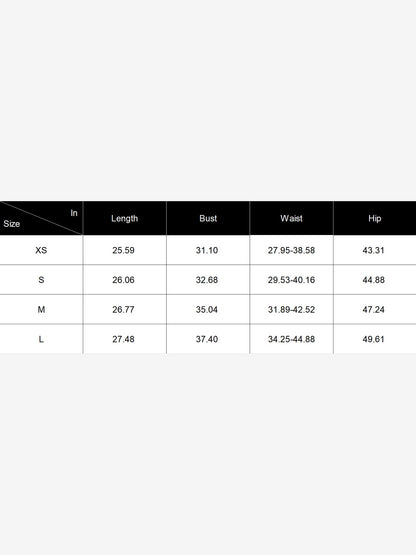Click the XS hip value 43.31
416x555 pixels.
click(373, 250)
